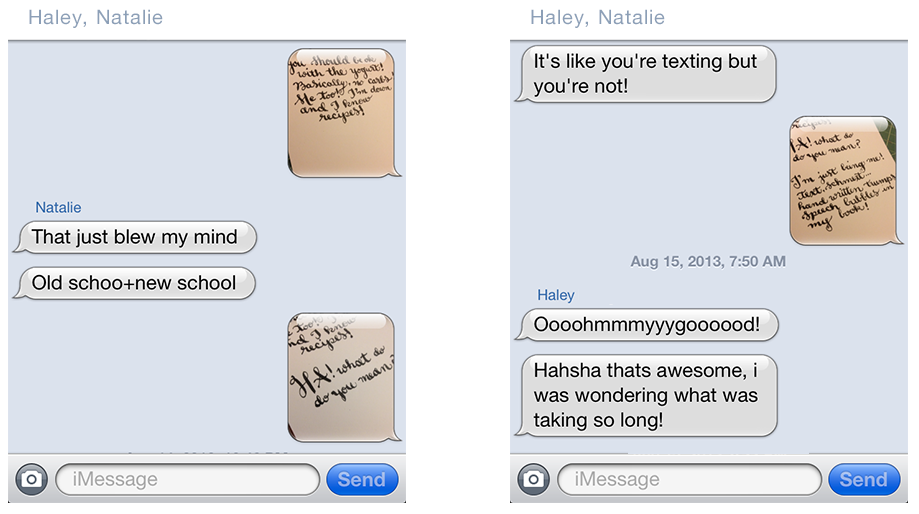The width and height of the screenshot is (919, 514).
Task: Open handwritten 'speech bubbles' photo in right chat
Action: [x=845, y=181]
